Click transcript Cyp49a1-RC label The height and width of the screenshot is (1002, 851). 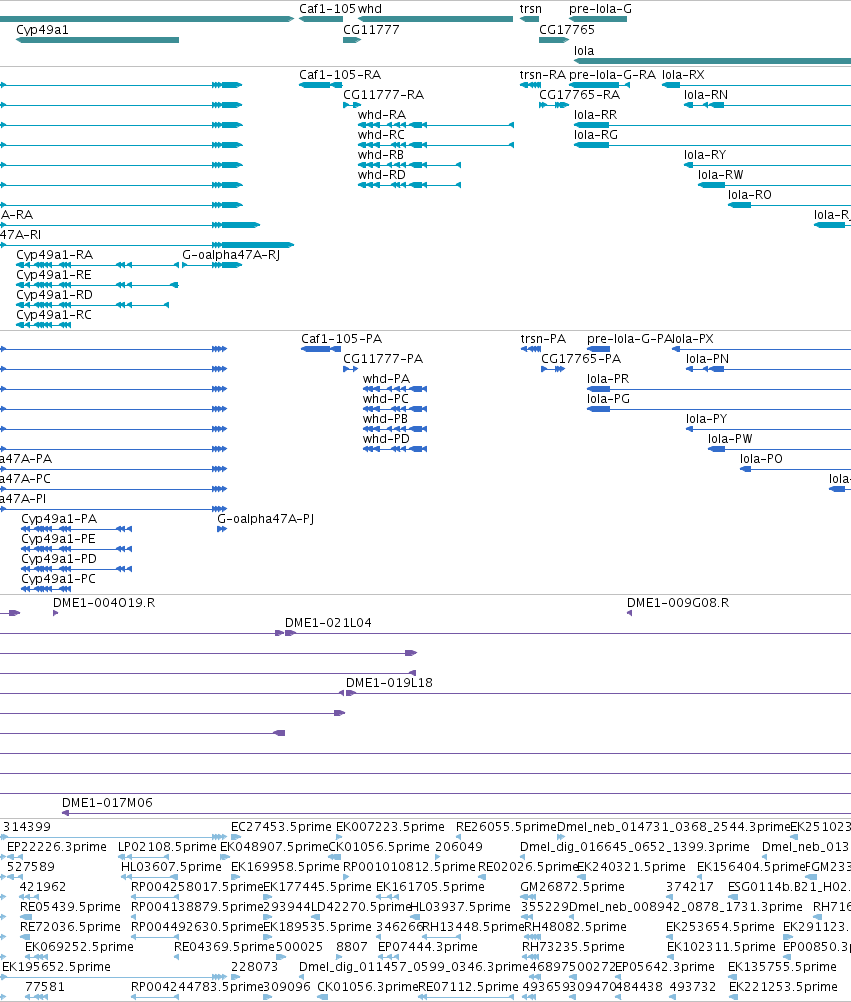pos(54,315)
